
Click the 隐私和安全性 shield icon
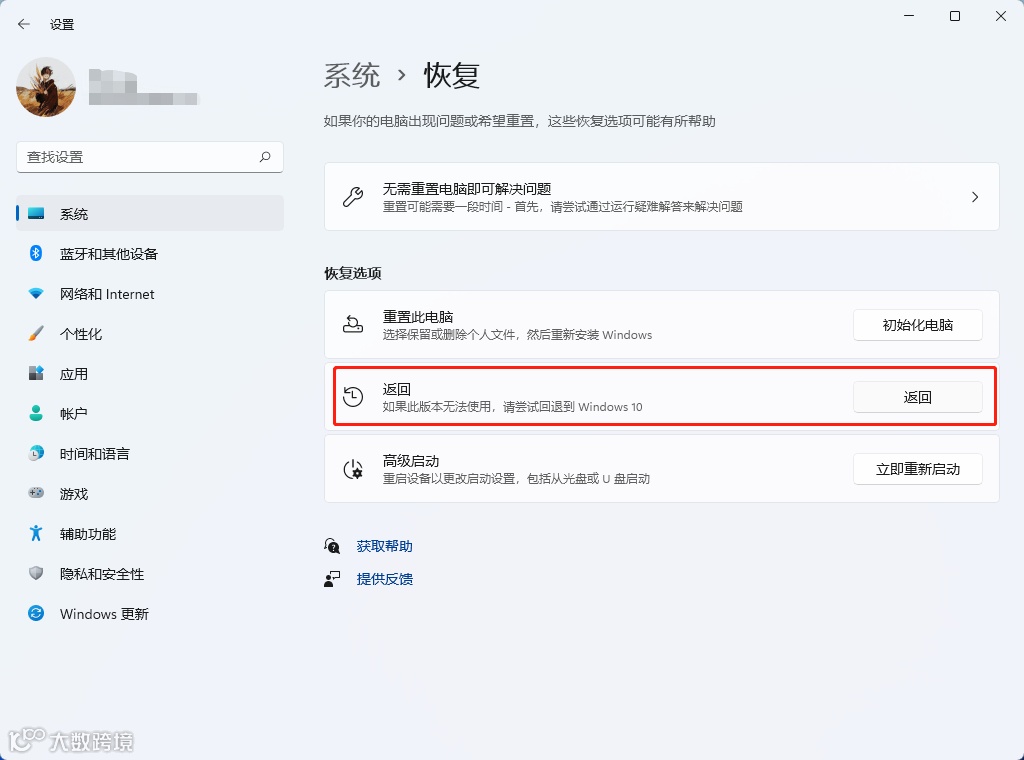(x=36, y=573)
